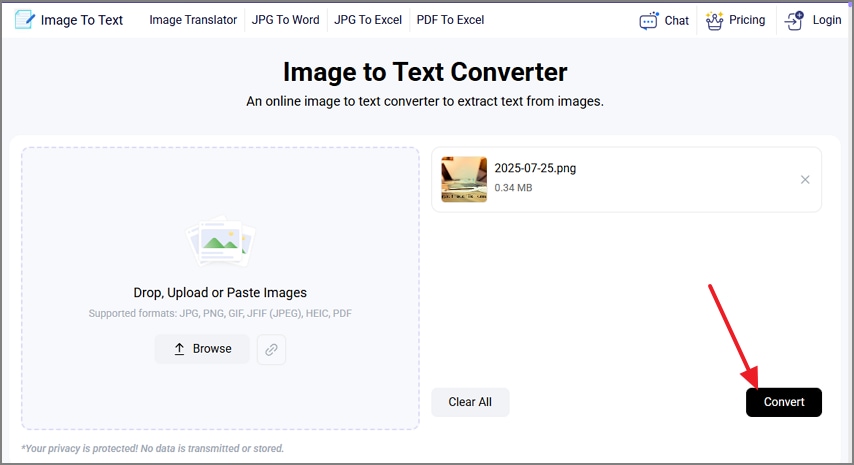854x465 pixels.
Task: Click the Image to Text Converter heading
Action: 425,72
